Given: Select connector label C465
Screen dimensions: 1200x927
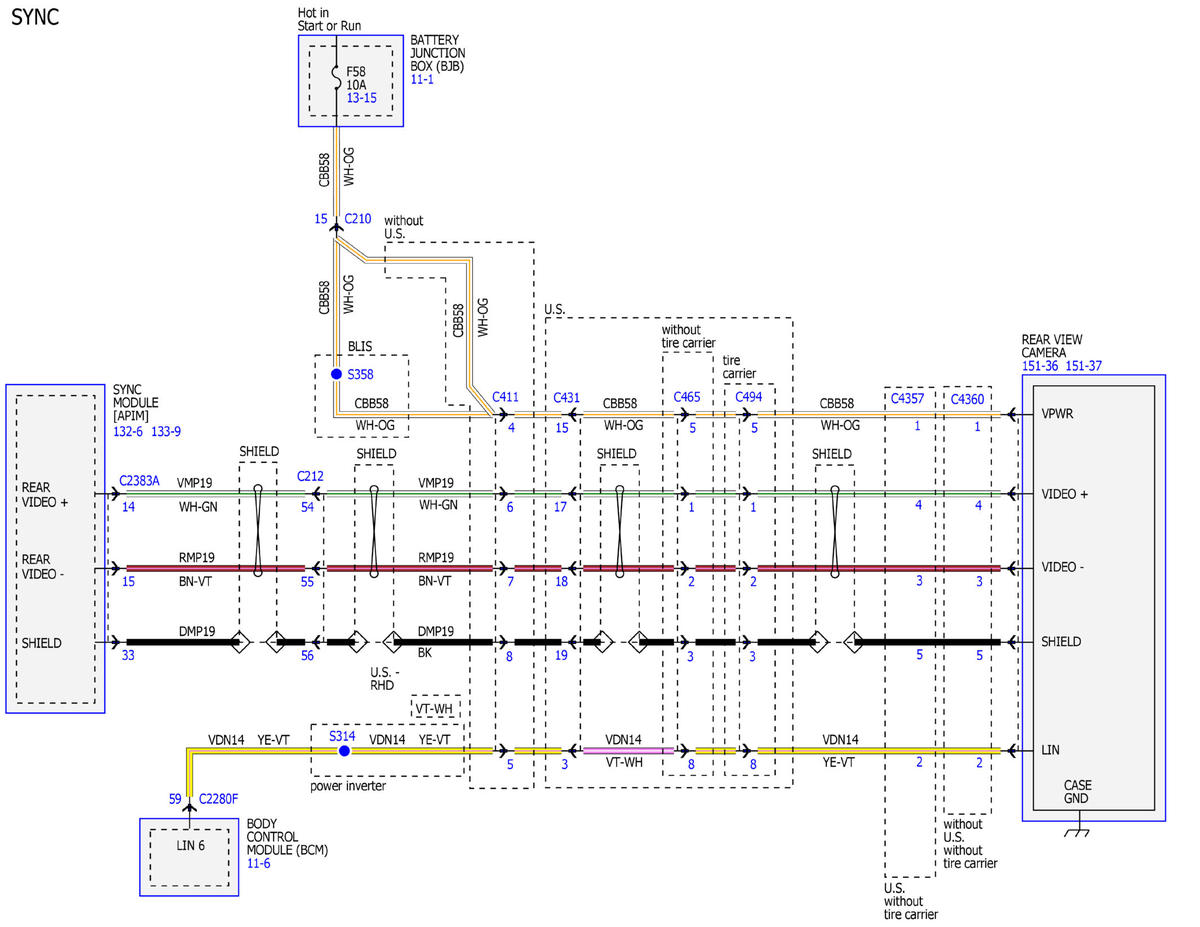Looking at the screenshot, I should click(x=687, y=397).
